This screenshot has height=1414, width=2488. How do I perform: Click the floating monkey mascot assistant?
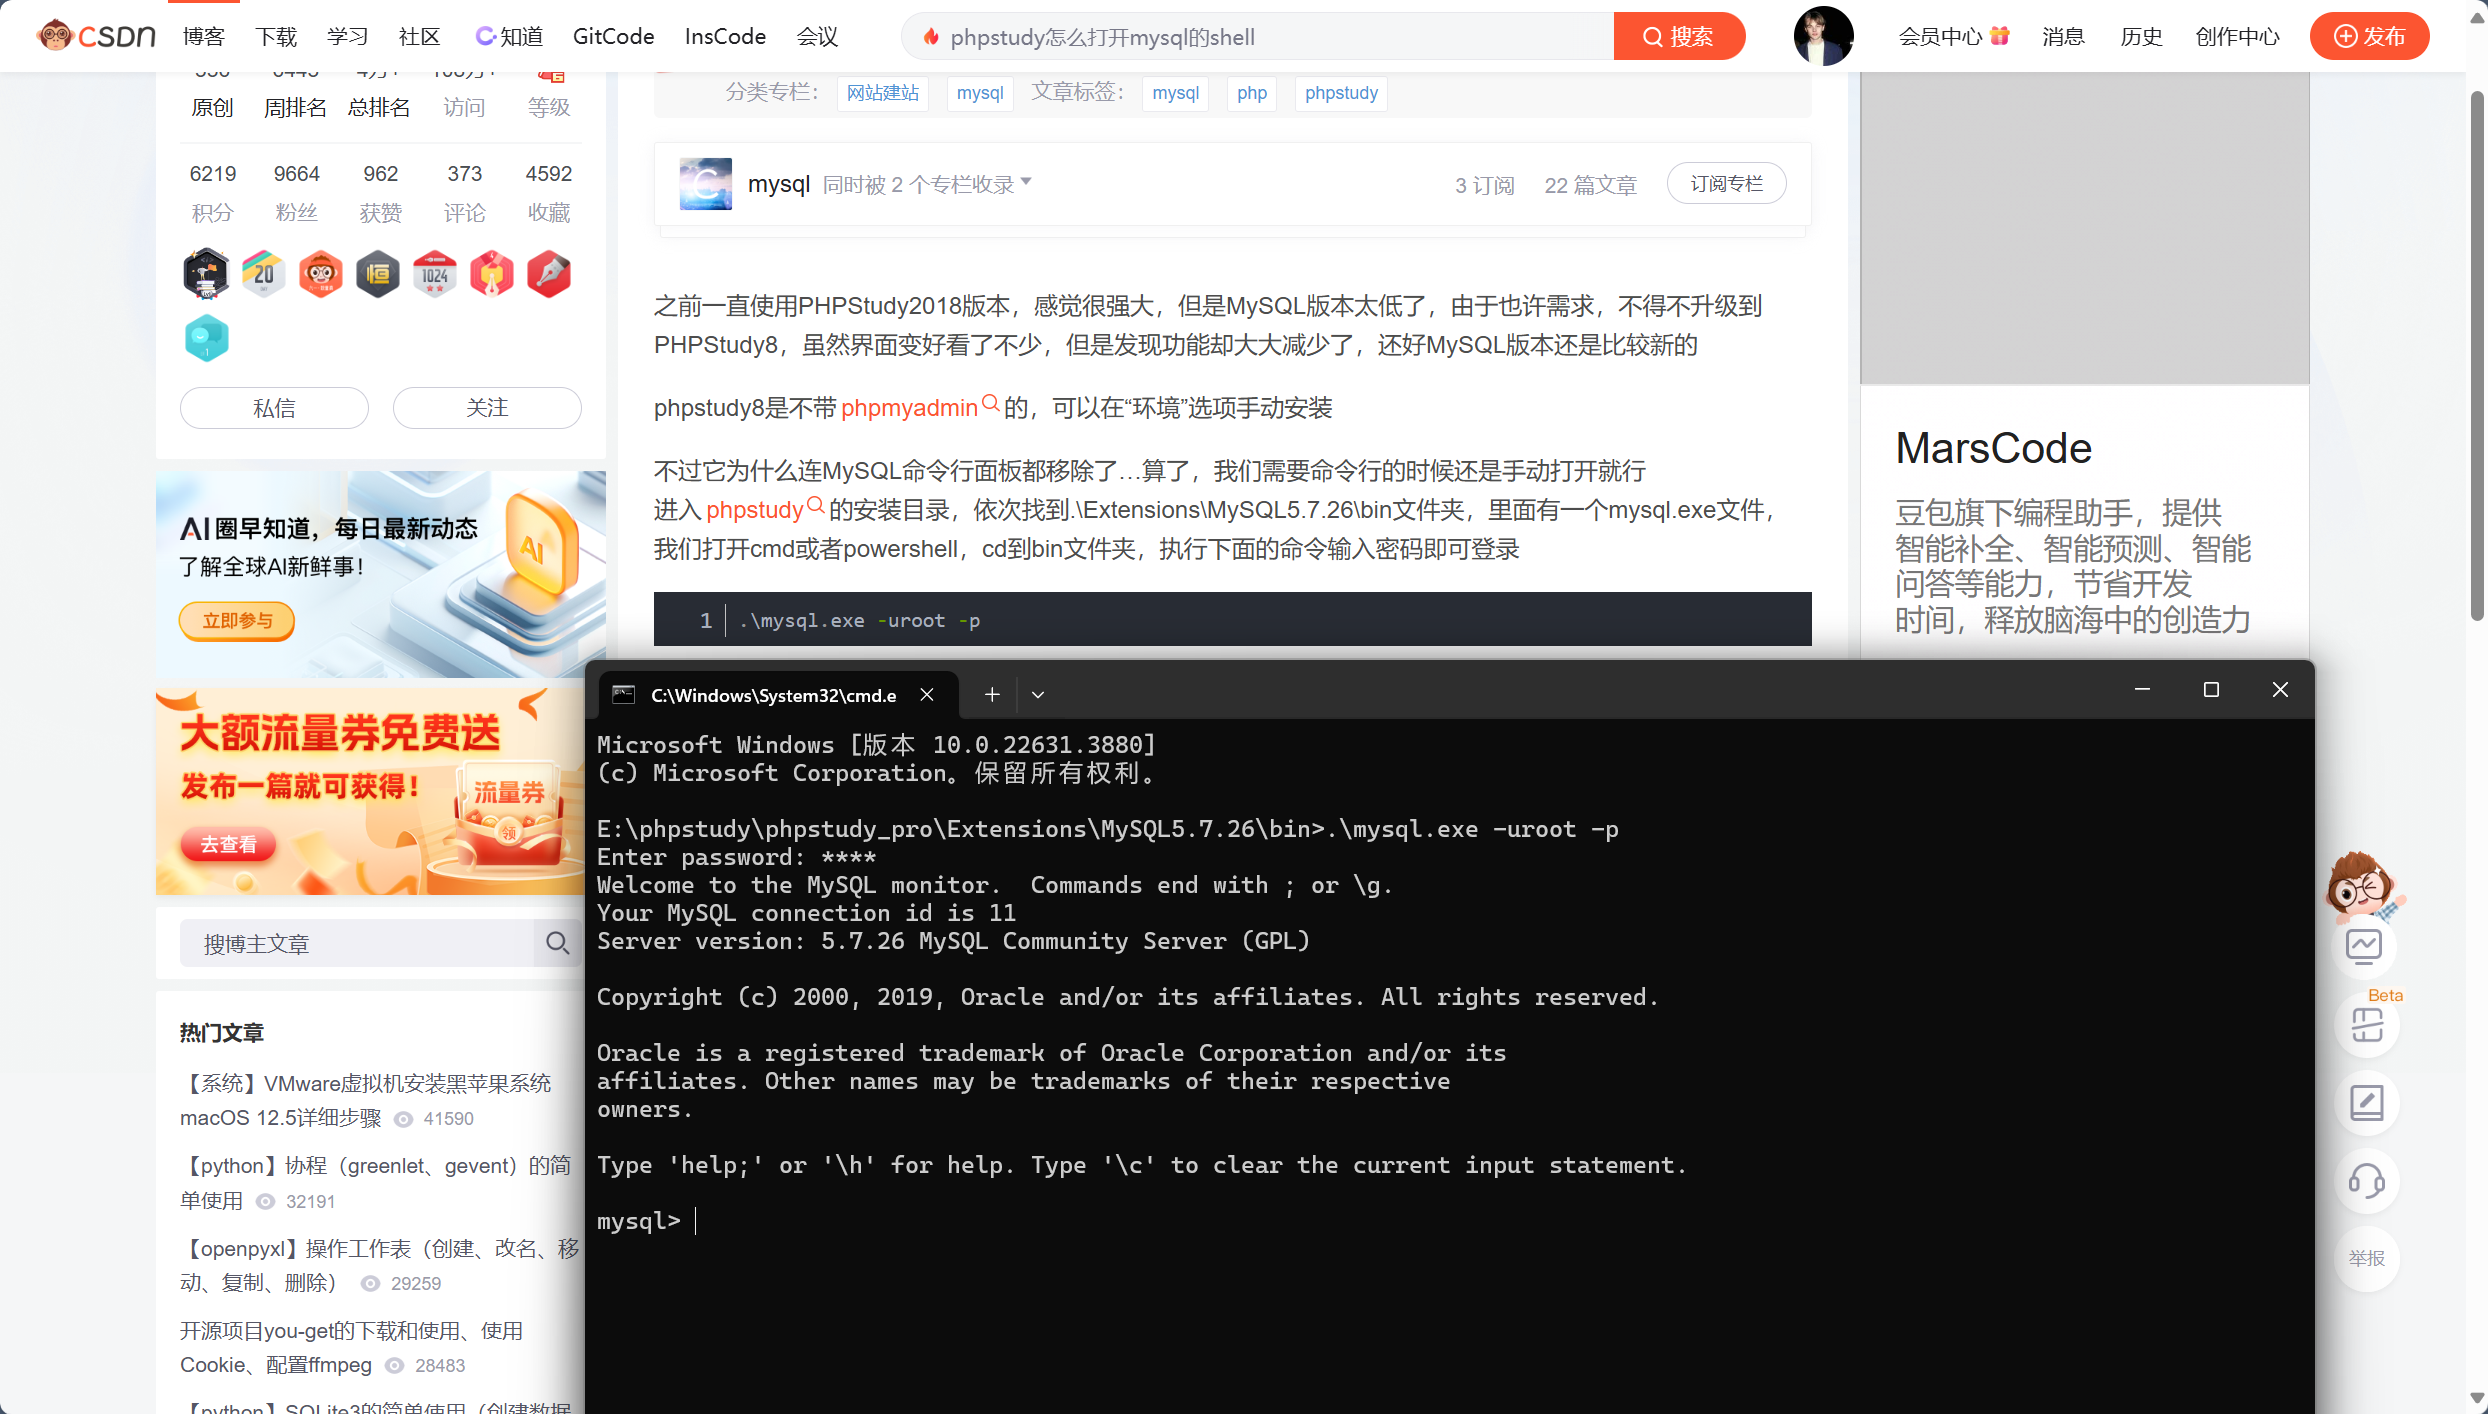pyautogui.click(x=2363, y=886)
